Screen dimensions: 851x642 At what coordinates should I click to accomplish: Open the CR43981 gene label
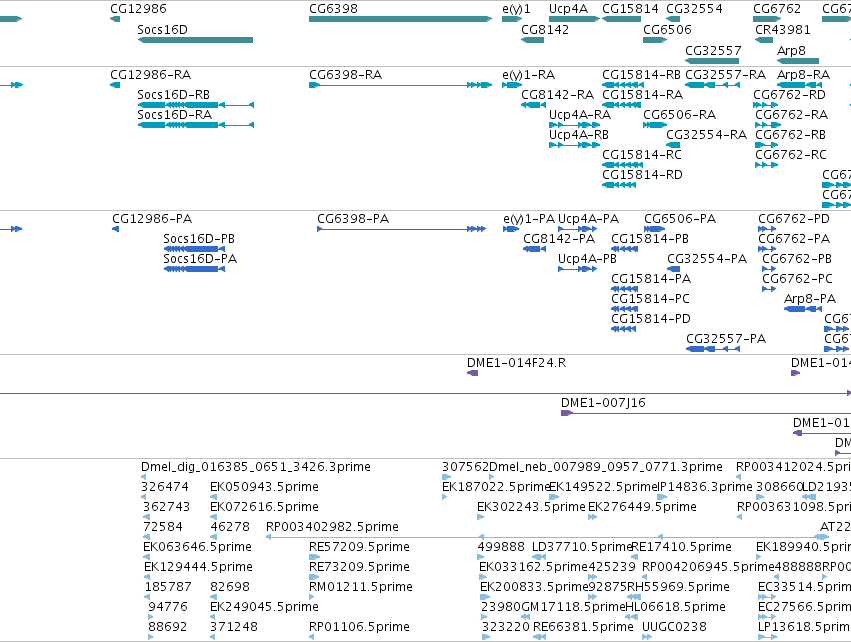point(782,30)
